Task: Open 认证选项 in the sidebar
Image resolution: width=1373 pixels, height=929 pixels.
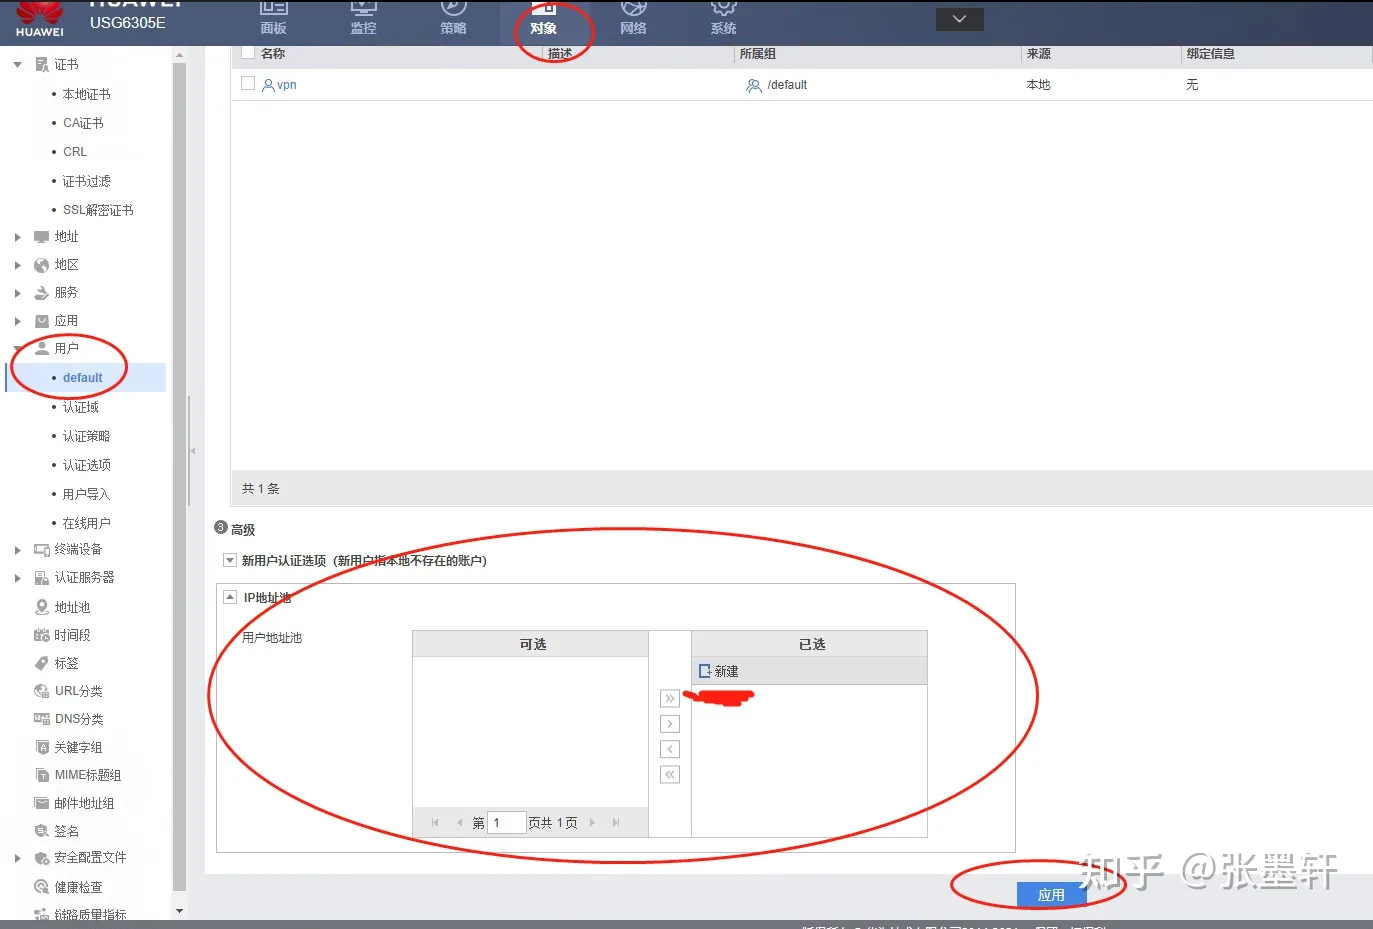Action: tap(86, 465)
